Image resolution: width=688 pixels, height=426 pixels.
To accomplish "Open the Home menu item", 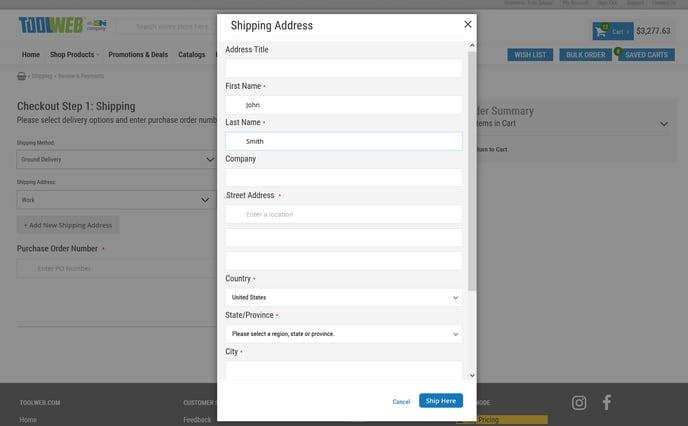I will point(31,55).
